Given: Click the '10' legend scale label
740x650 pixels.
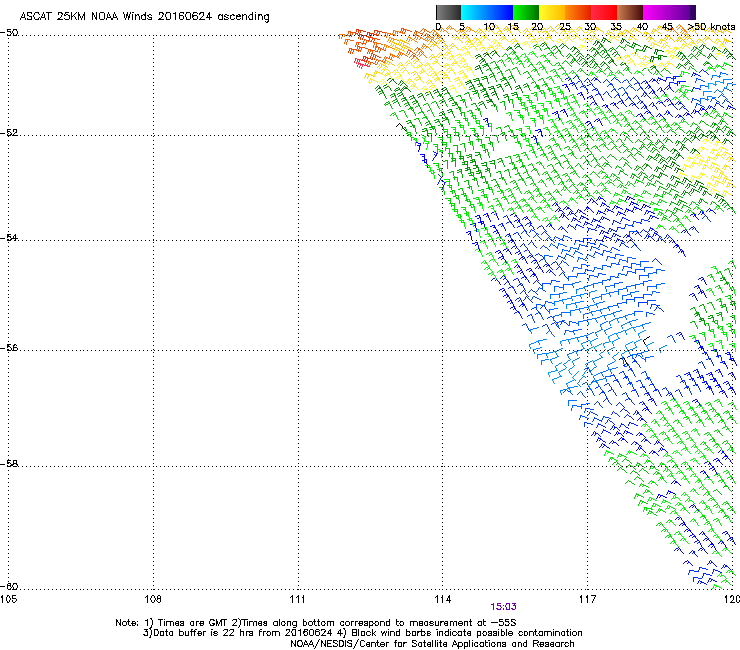Looking at the screenshot, I should 489,27.
